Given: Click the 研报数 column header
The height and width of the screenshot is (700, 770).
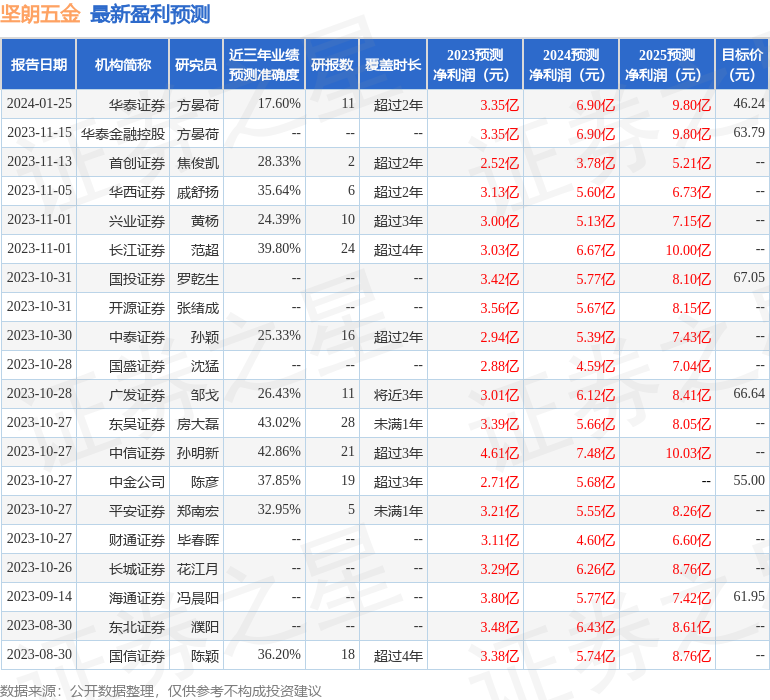Looking at the screenshot, I should point(332,64).
